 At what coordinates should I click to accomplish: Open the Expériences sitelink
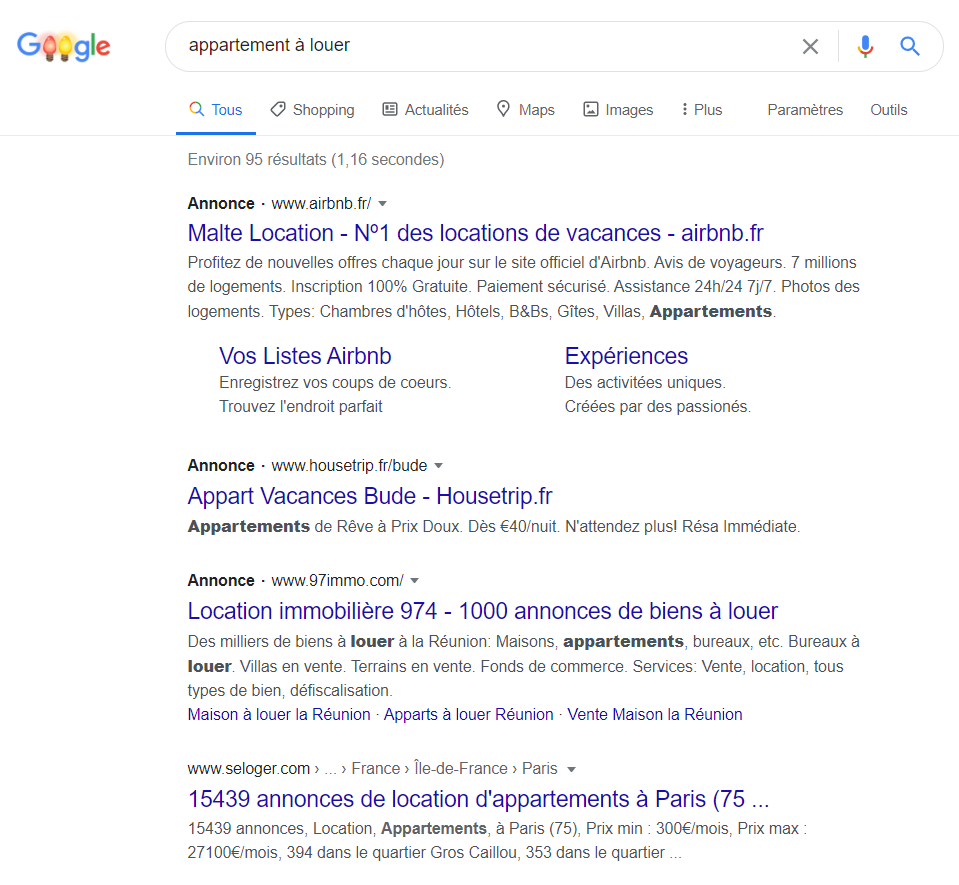click(x=626, y=356)
